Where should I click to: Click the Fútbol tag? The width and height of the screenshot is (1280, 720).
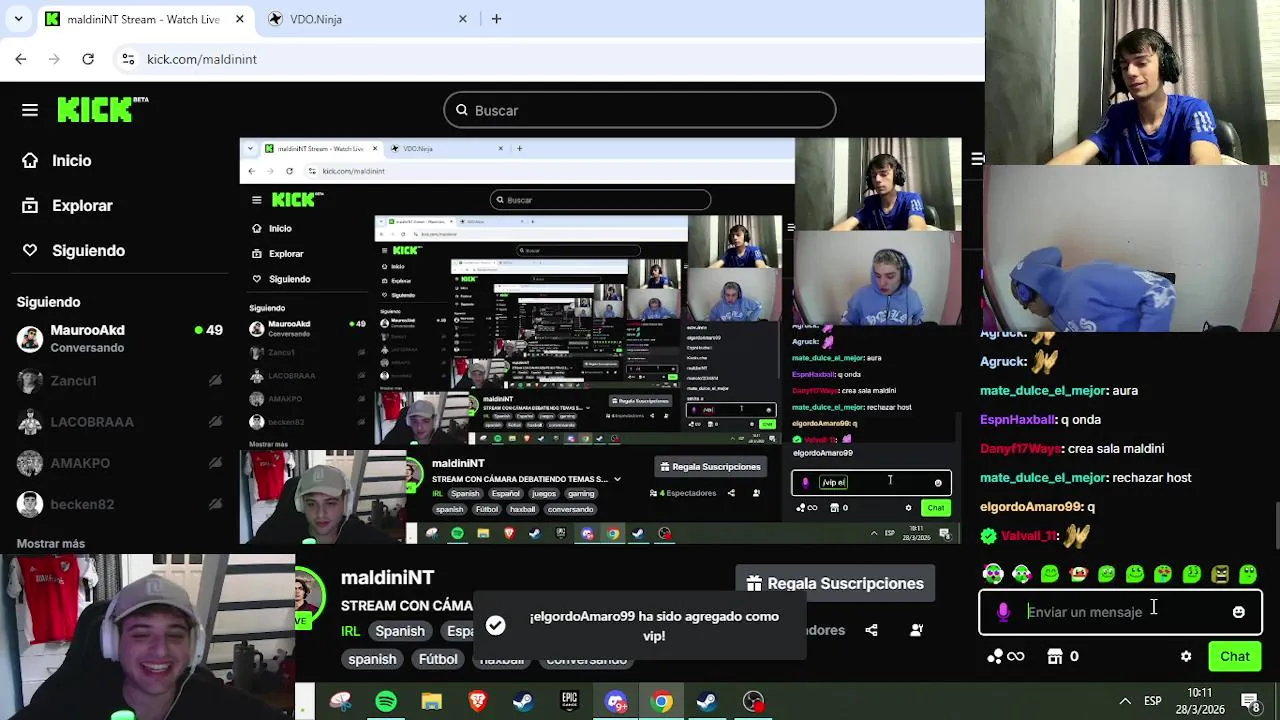tap(438, 659)
